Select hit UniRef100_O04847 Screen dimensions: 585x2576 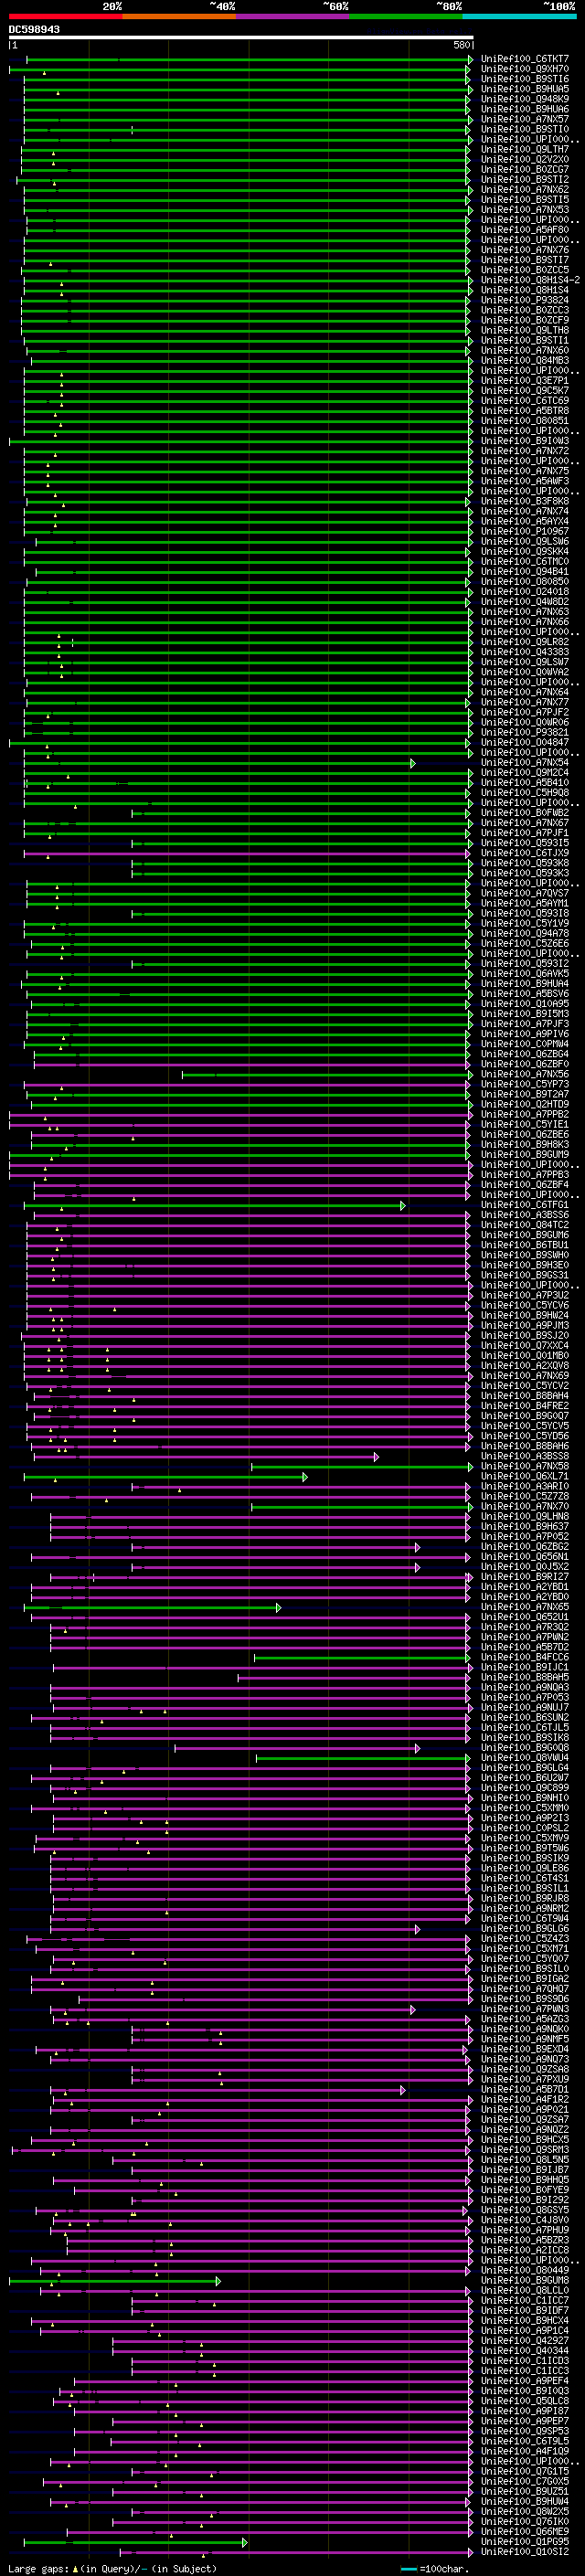[x=524, y=744]
